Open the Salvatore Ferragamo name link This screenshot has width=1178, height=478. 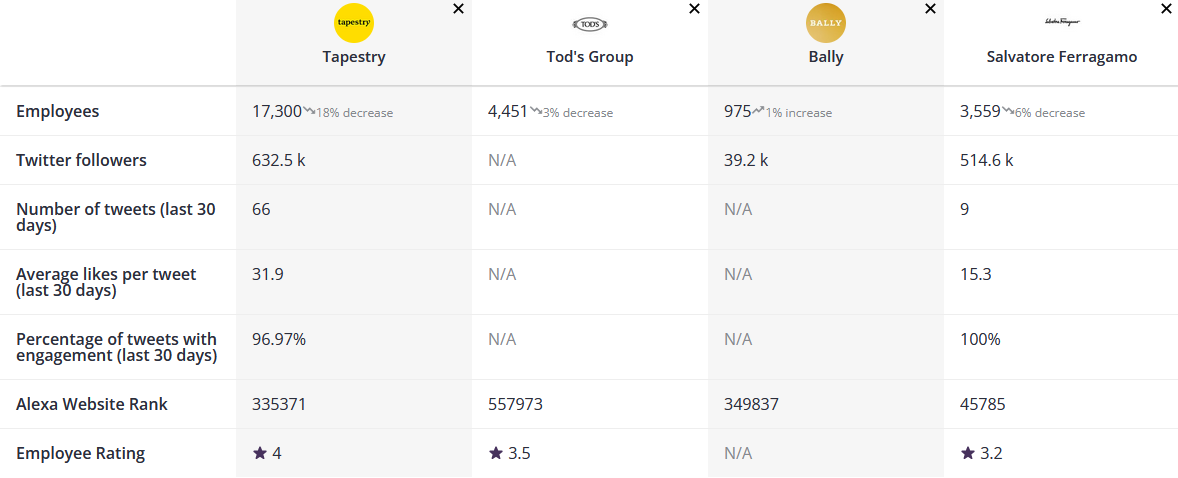click(1061, 57)
